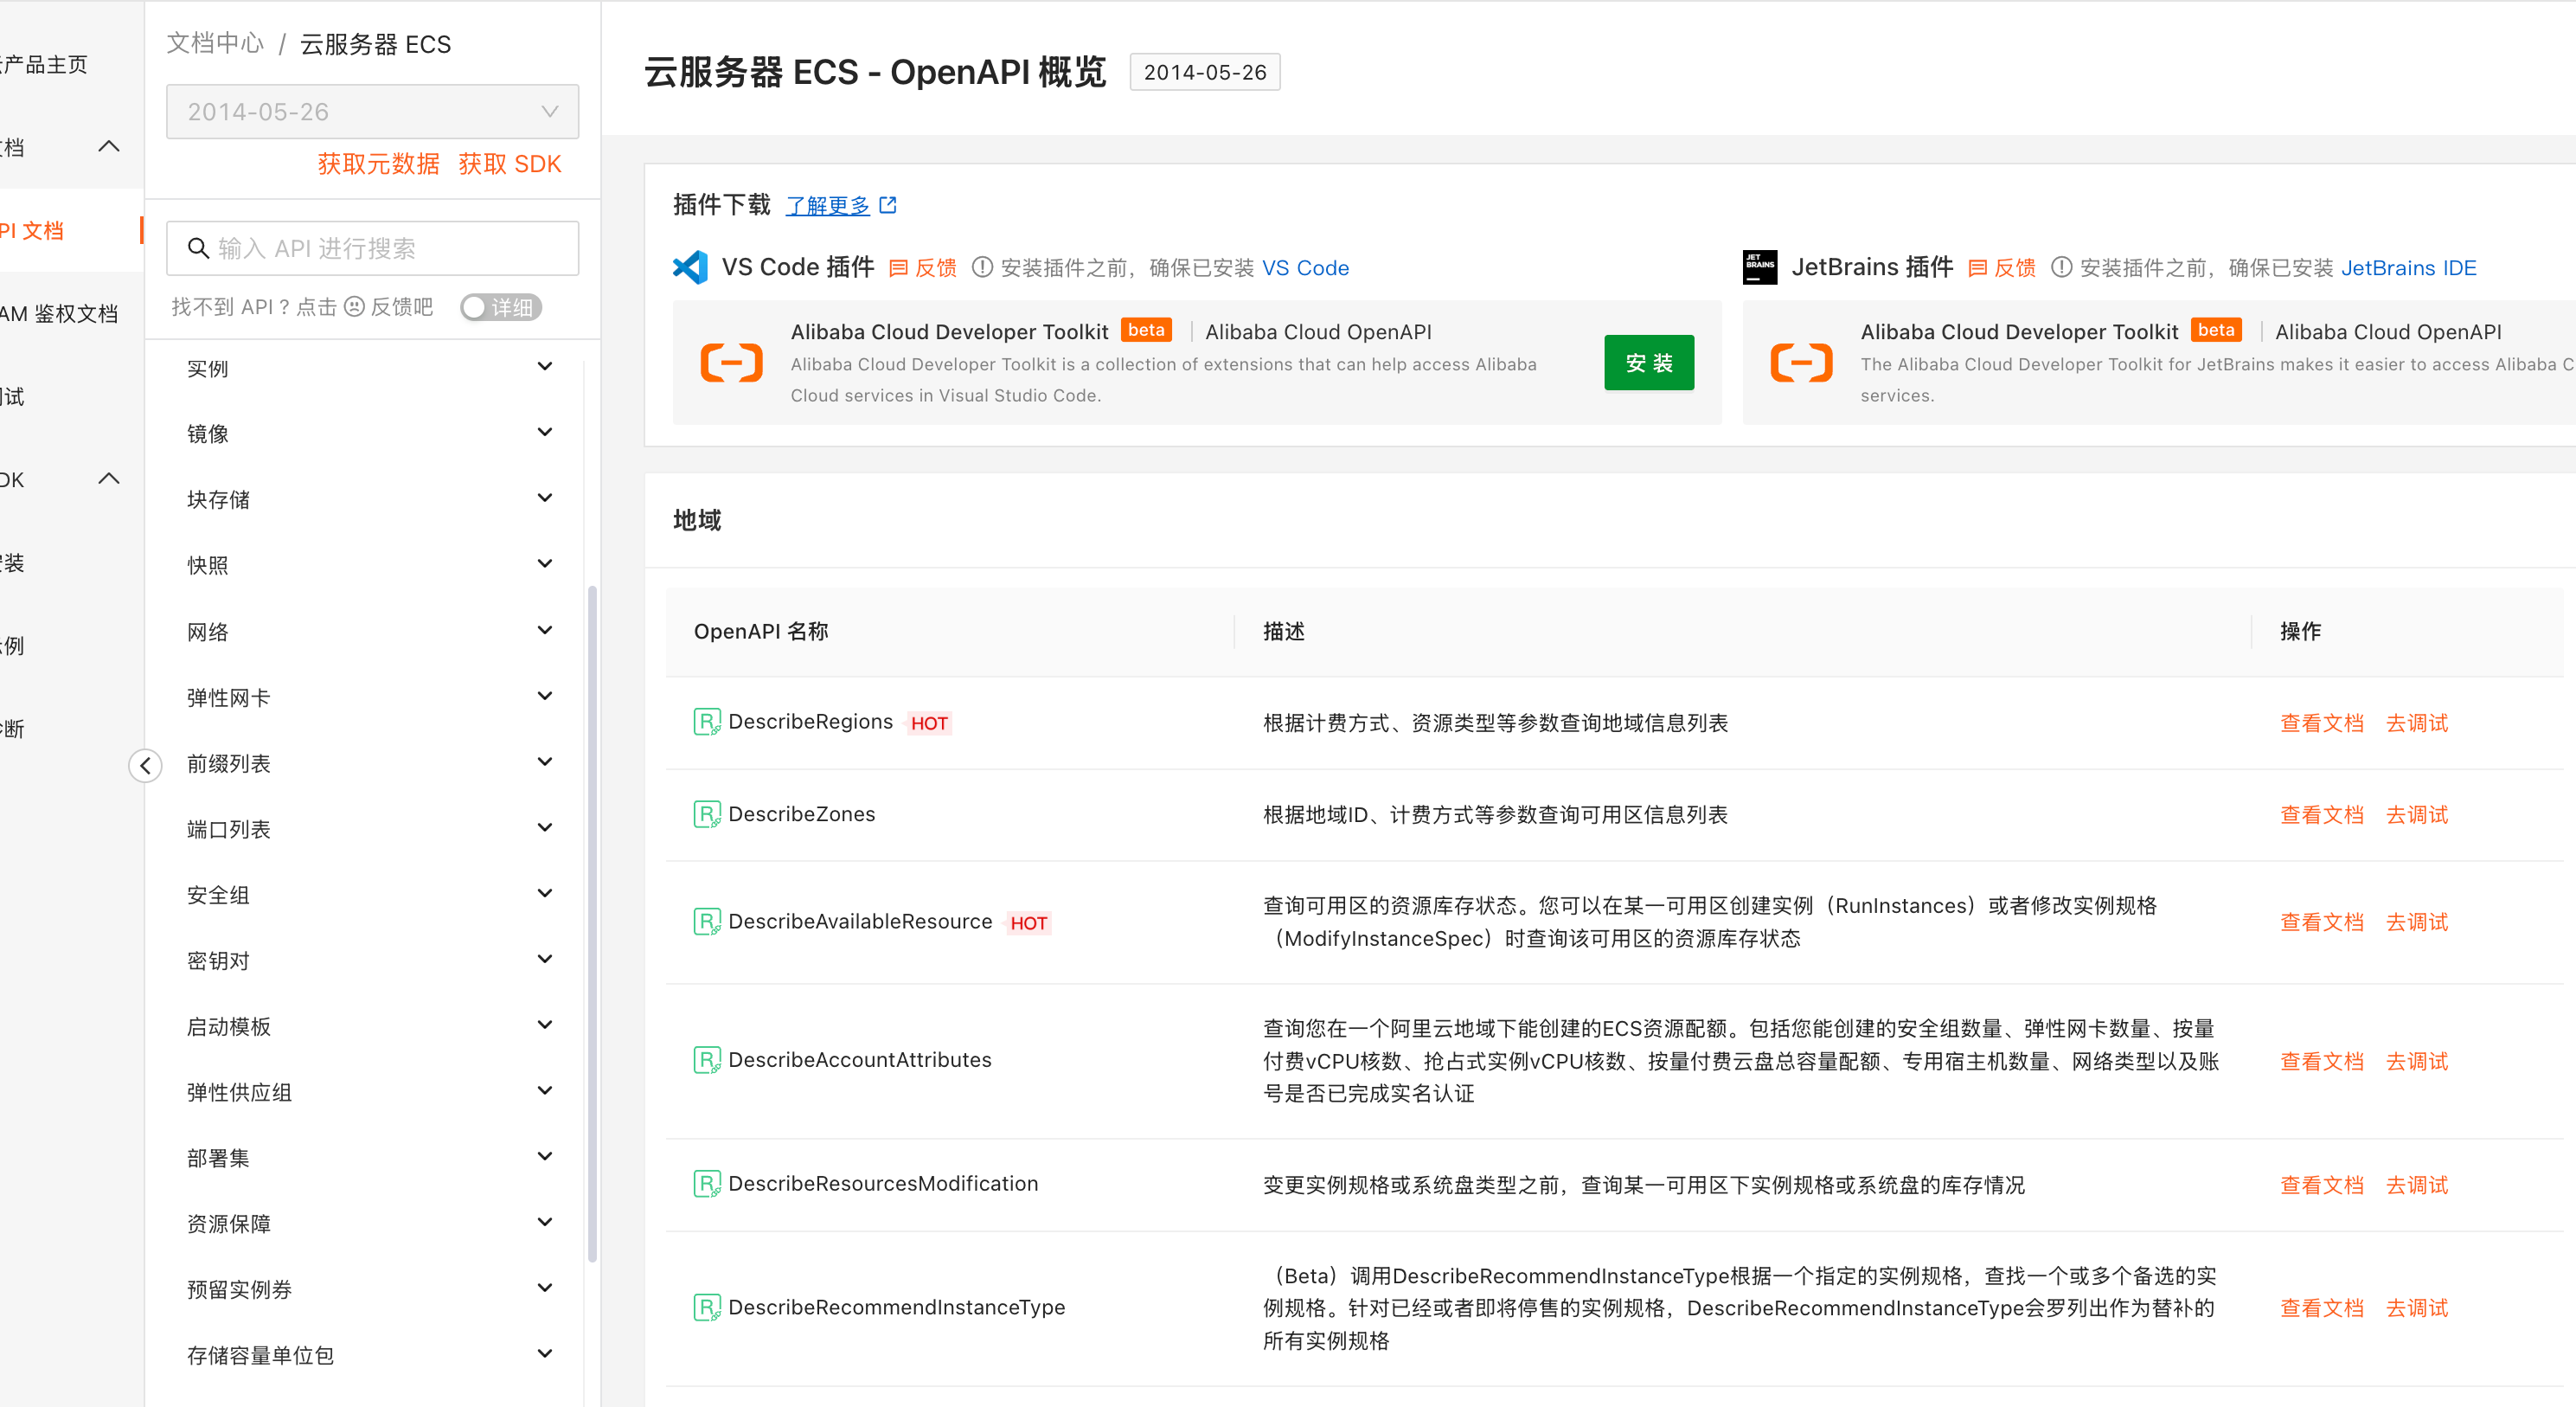The width and height of the screenshot is (2576, 1407).
Task: Click the external link icon beside 了解更多
Action: pos(888,205)
